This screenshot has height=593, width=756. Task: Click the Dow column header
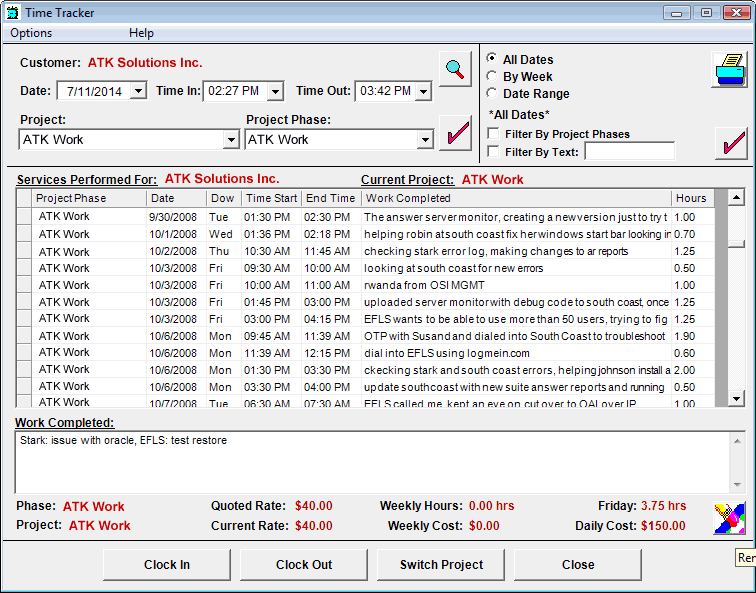click(224, 198)
